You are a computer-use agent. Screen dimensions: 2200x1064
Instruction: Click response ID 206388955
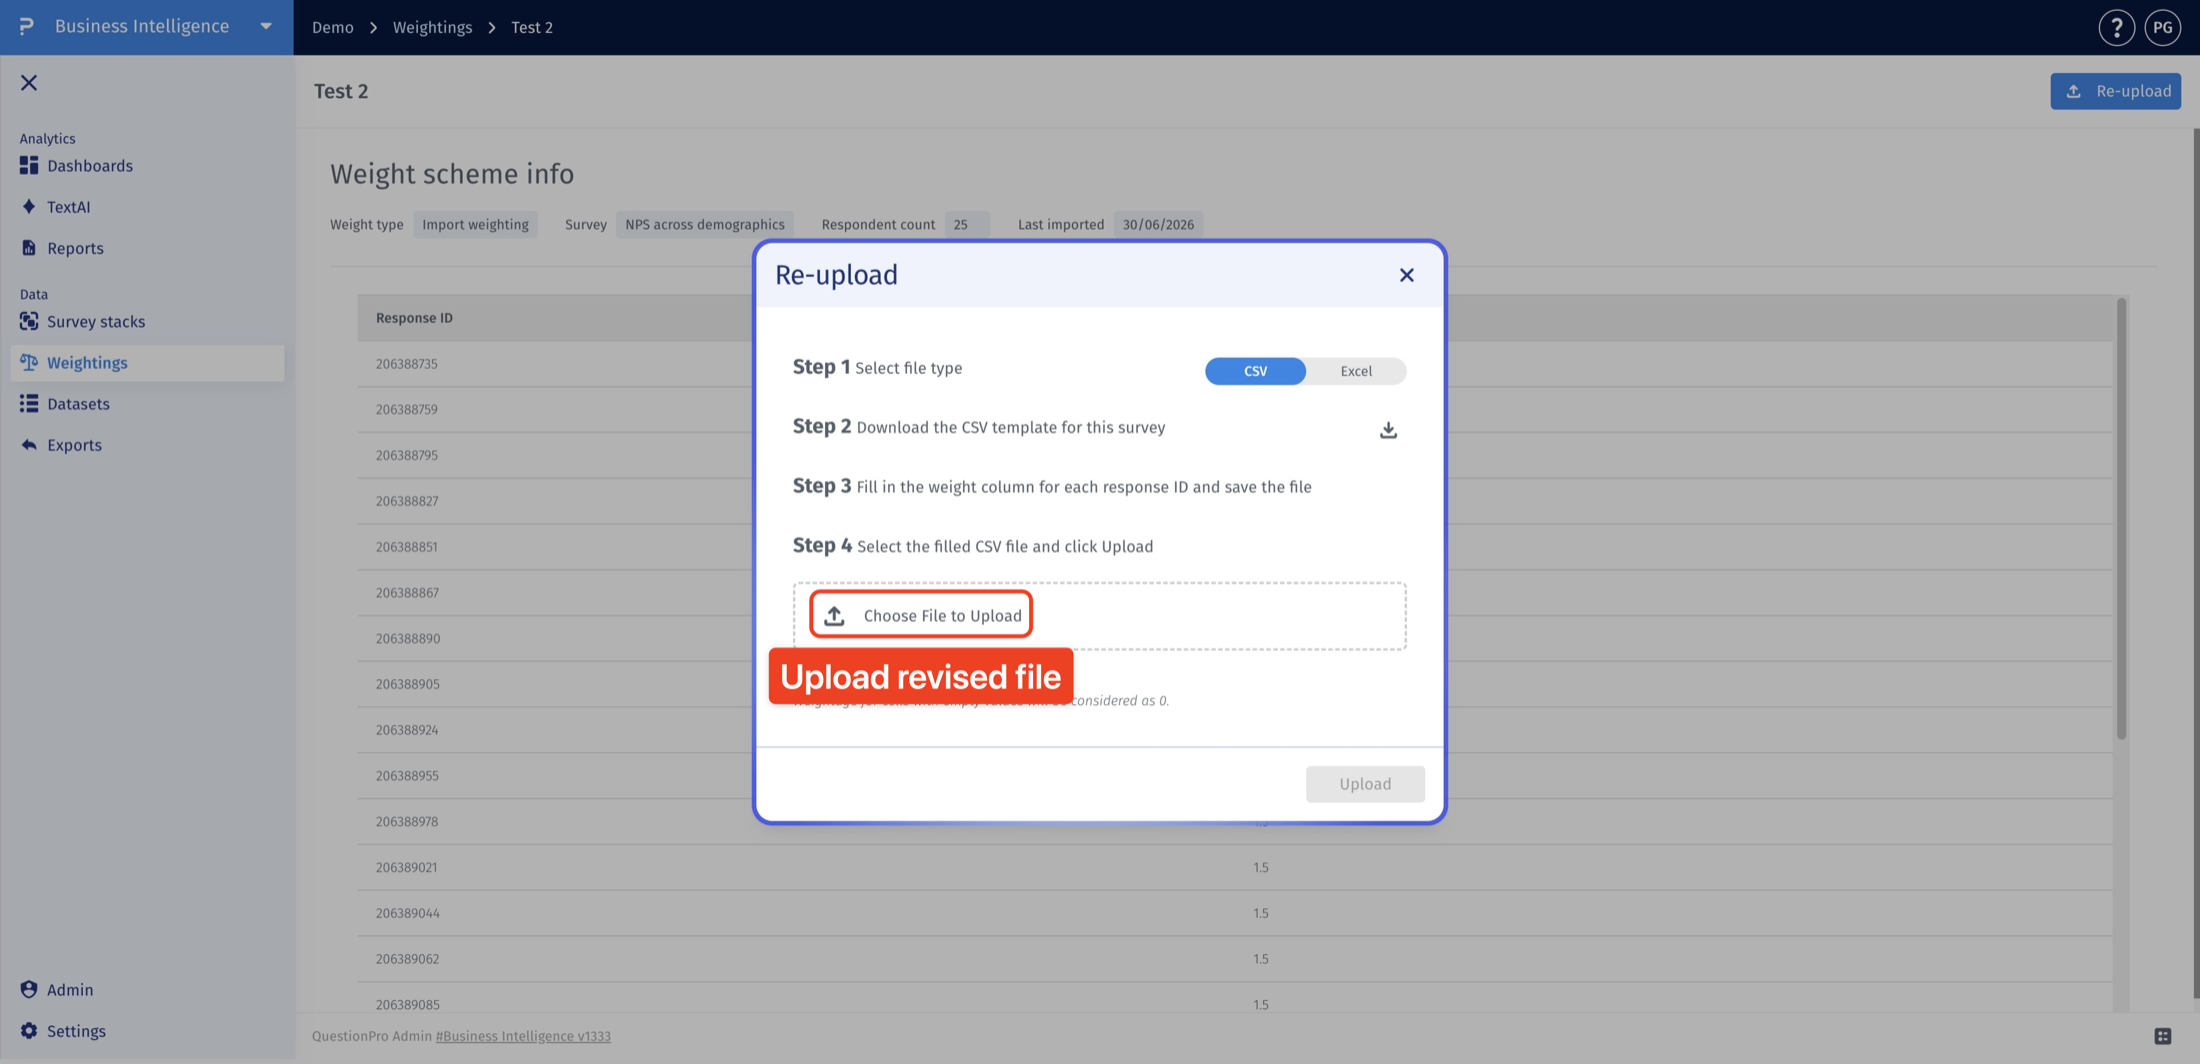point(406,776)
